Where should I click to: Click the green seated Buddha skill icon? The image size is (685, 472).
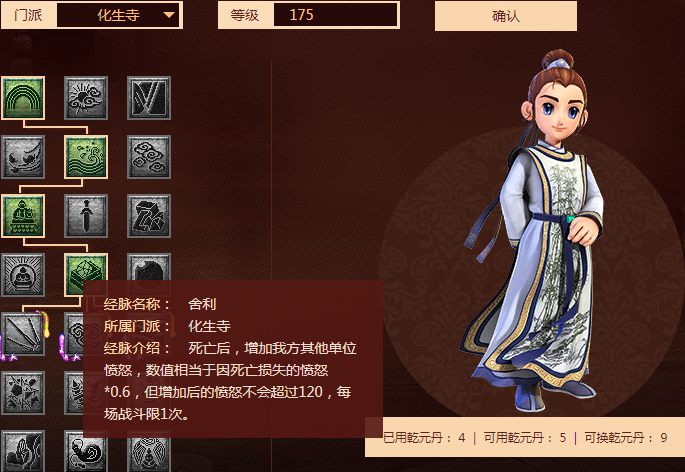coord(23,216)
